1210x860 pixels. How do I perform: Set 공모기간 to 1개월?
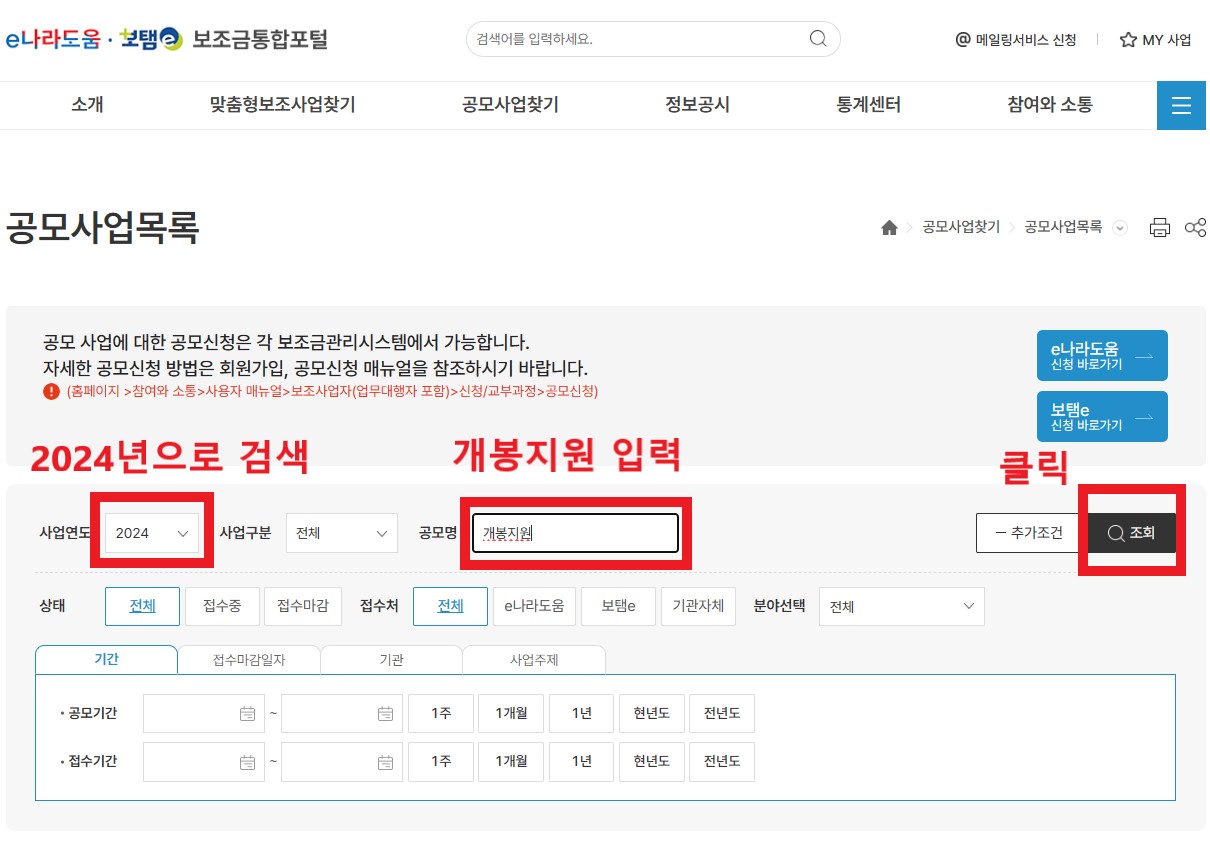(510, 713)
